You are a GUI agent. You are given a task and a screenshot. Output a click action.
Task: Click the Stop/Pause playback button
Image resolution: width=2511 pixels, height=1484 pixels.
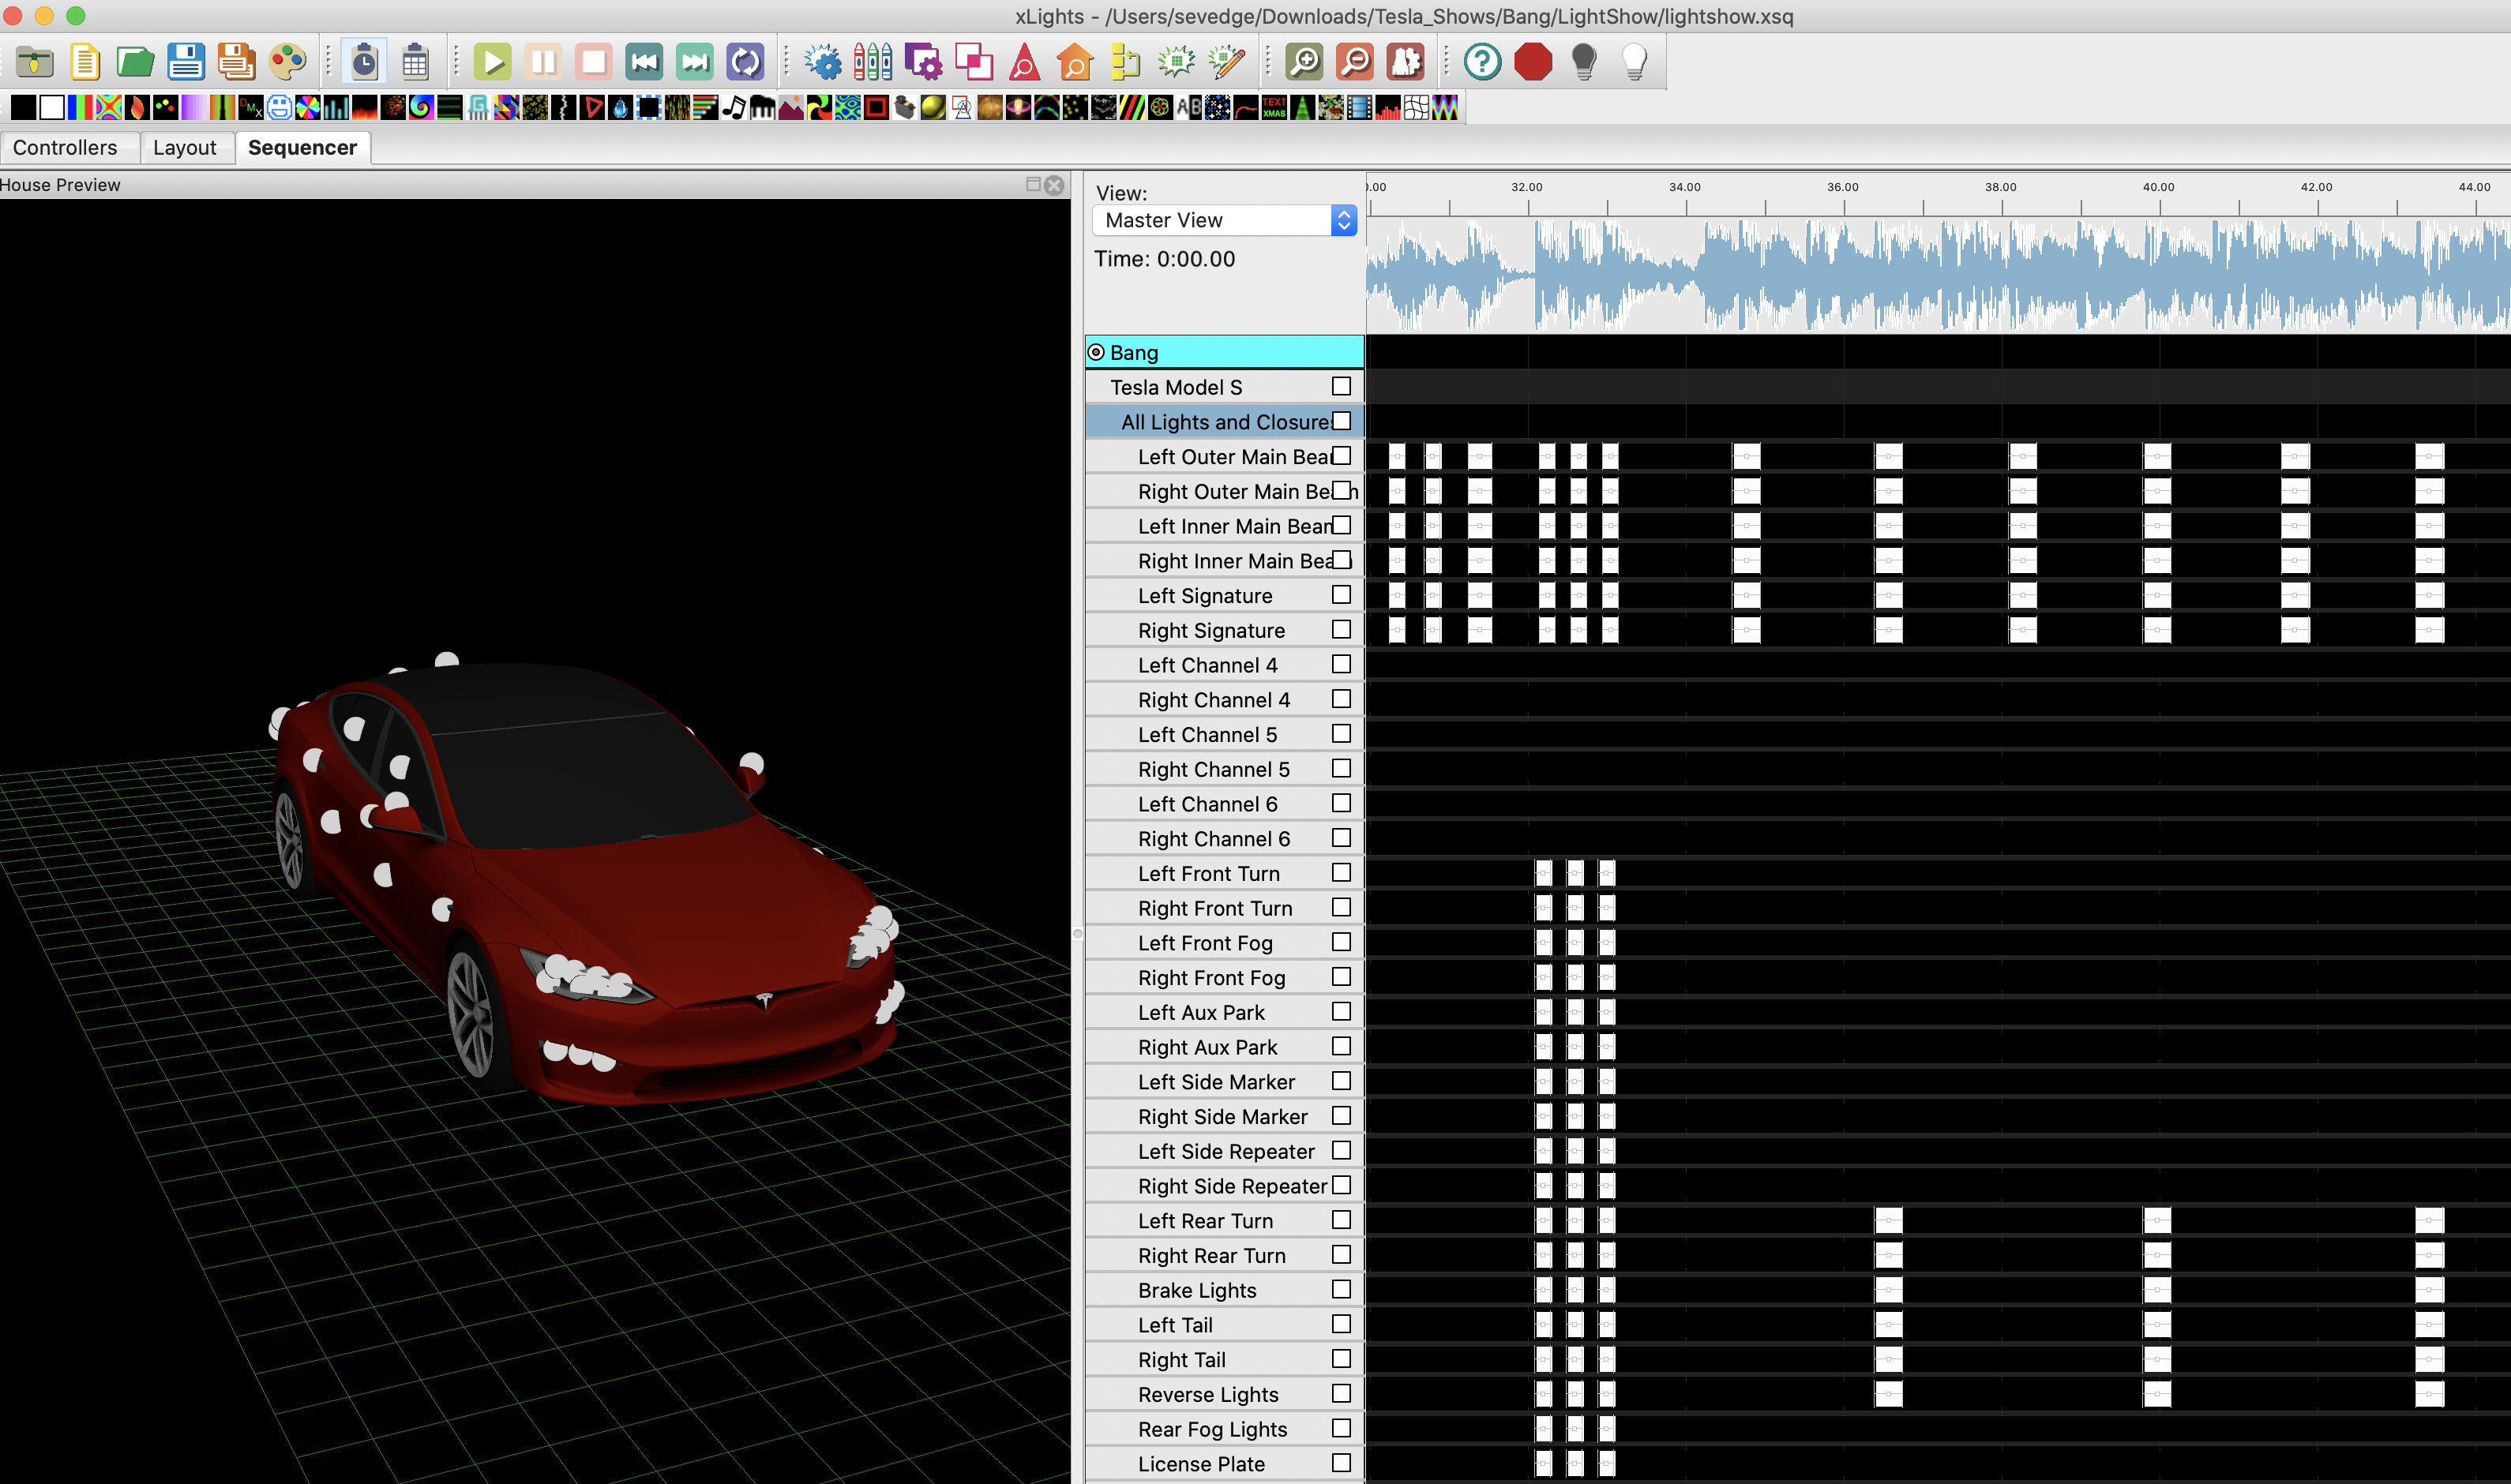594,60
